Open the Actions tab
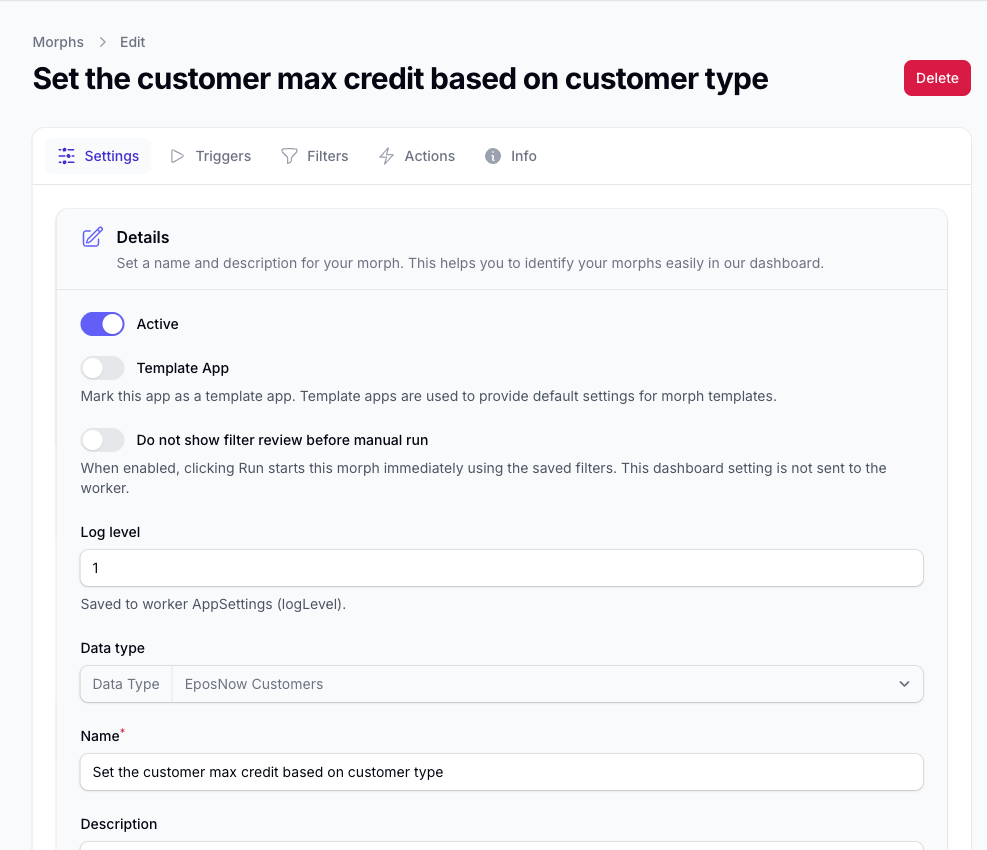987x850 pixels. pos(417,156)
